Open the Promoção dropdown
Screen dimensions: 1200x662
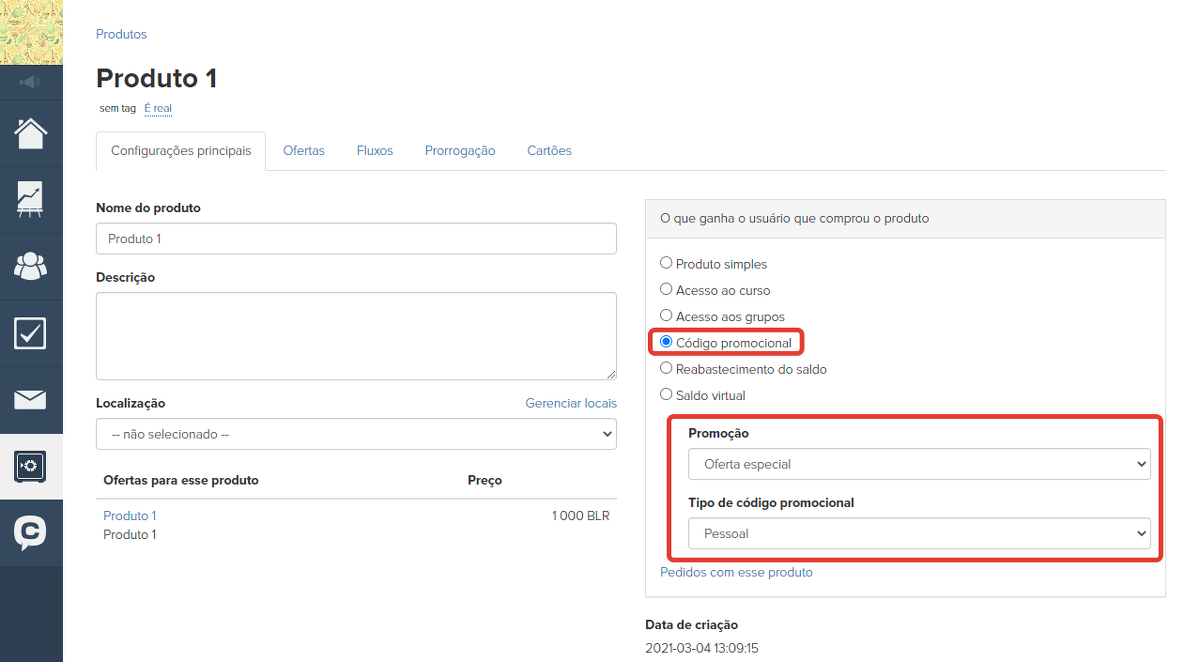[x=919, y=464]
